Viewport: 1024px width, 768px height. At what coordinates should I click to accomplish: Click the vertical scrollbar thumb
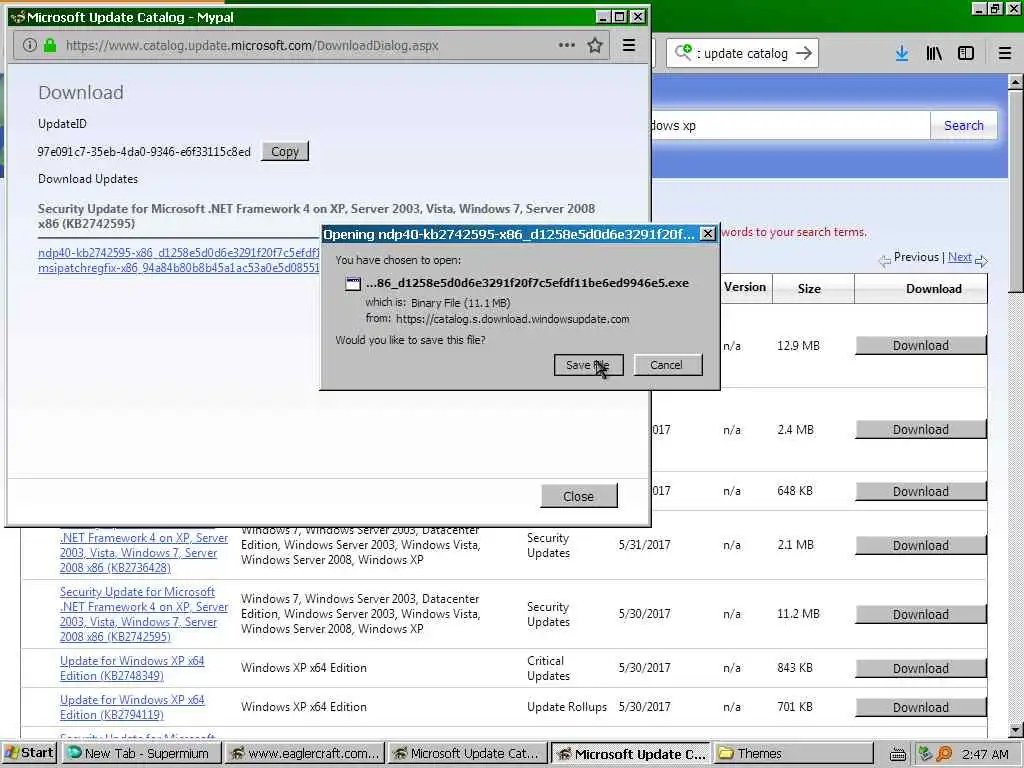(1015, 191)
